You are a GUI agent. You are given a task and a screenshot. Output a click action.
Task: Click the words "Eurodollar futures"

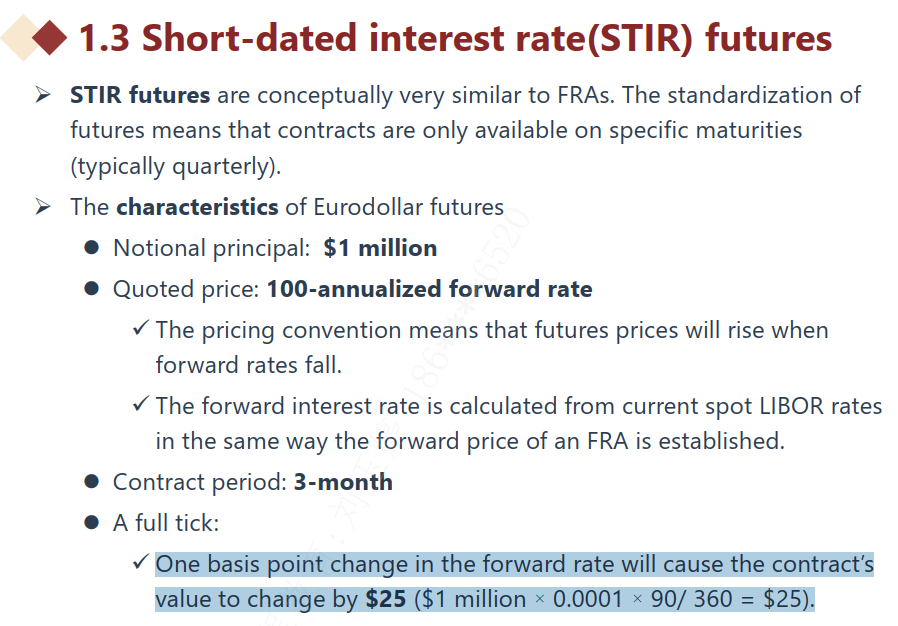pos(408,208)
